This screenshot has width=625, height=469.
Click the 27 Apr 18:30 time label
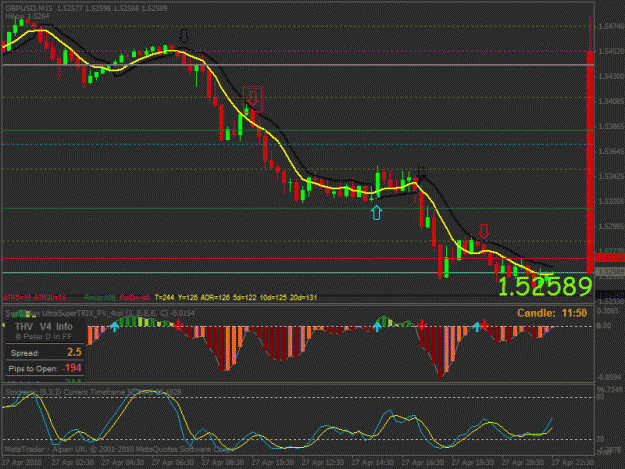[x=473, y=463]
